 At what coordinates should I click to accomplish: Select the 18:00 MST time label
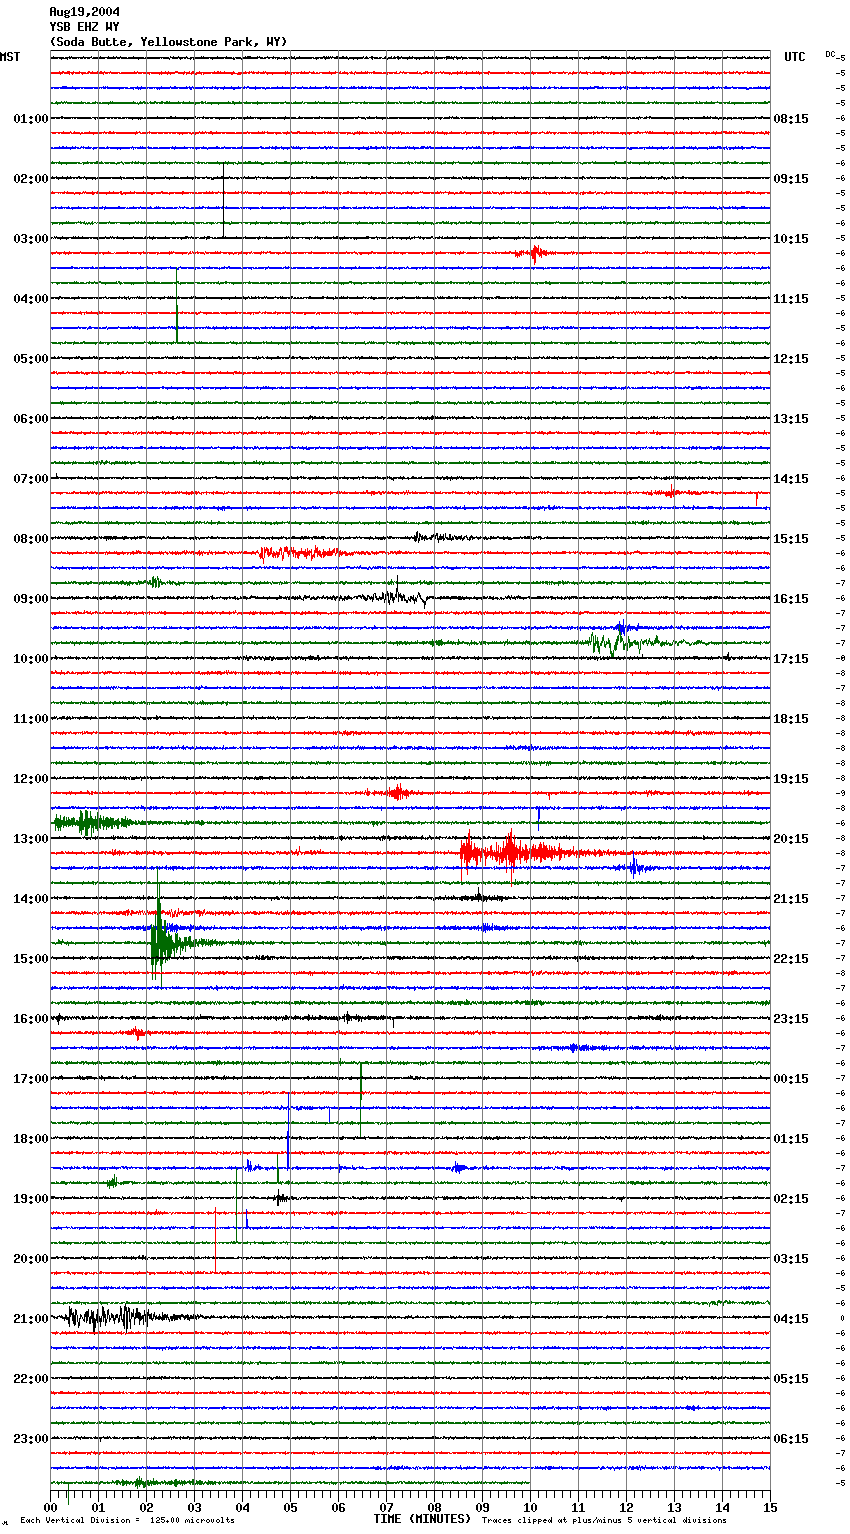[31, 1139]
